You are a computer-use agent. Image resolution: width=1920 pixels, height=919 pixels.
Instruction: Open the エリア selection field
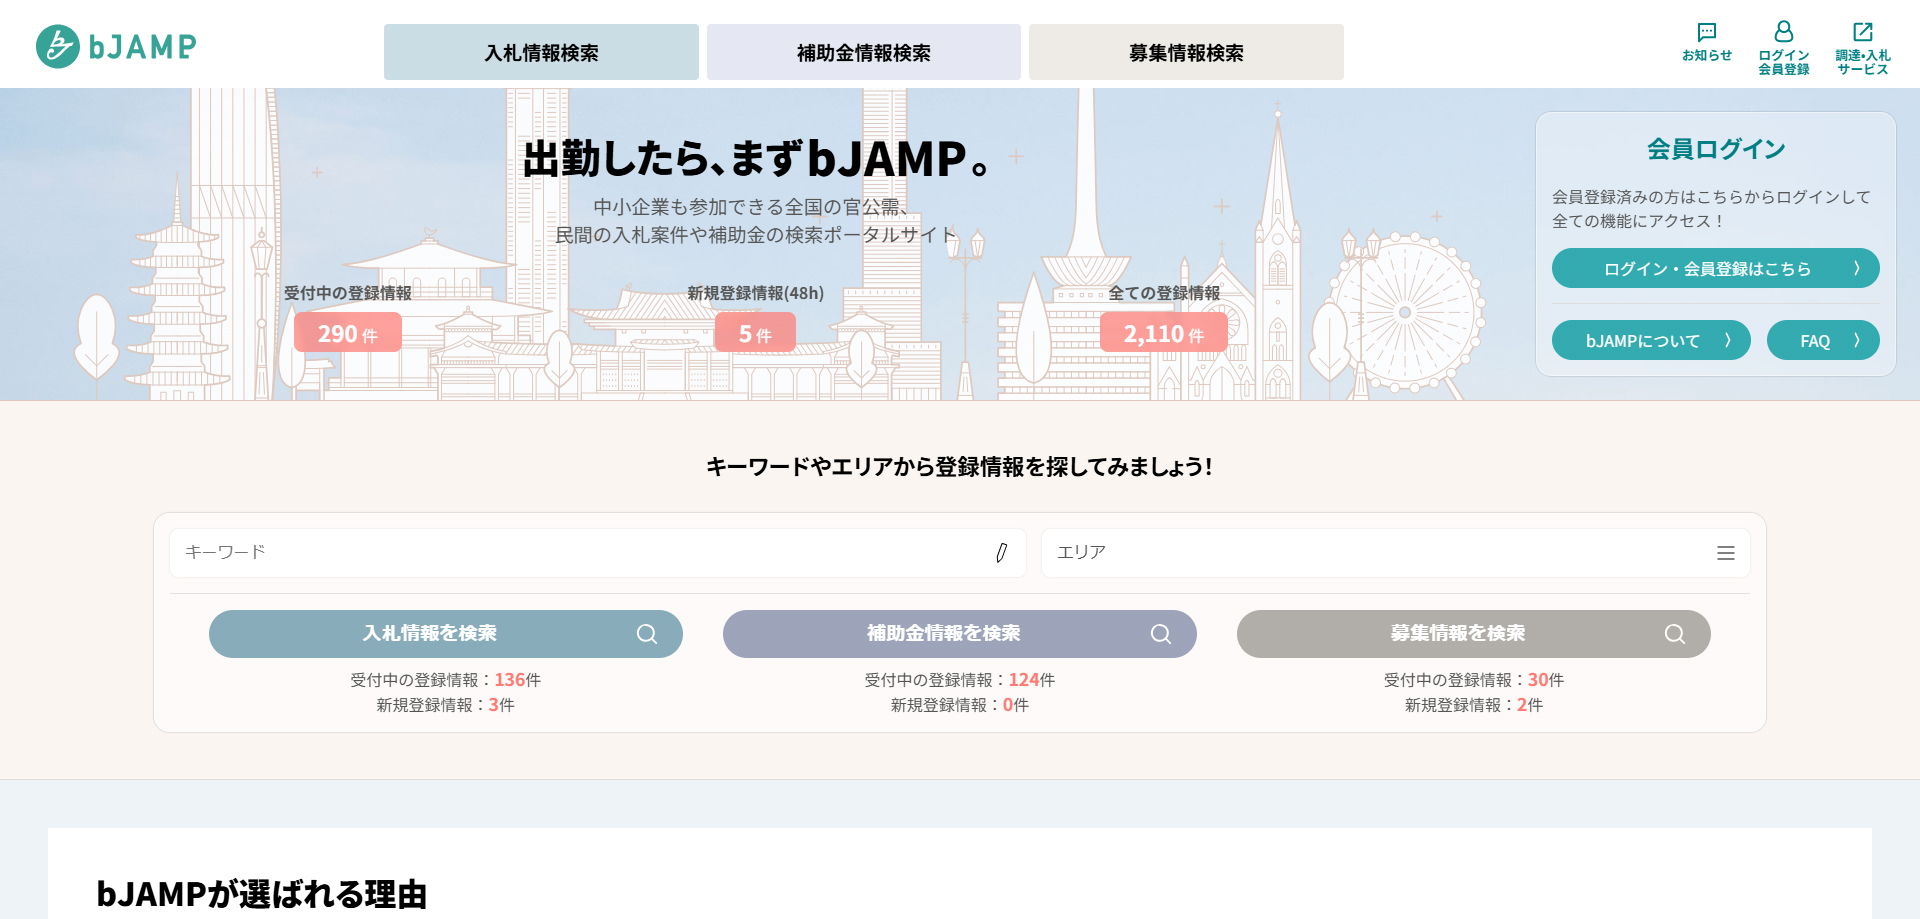pyautogui.click(x=1396, y=553)
